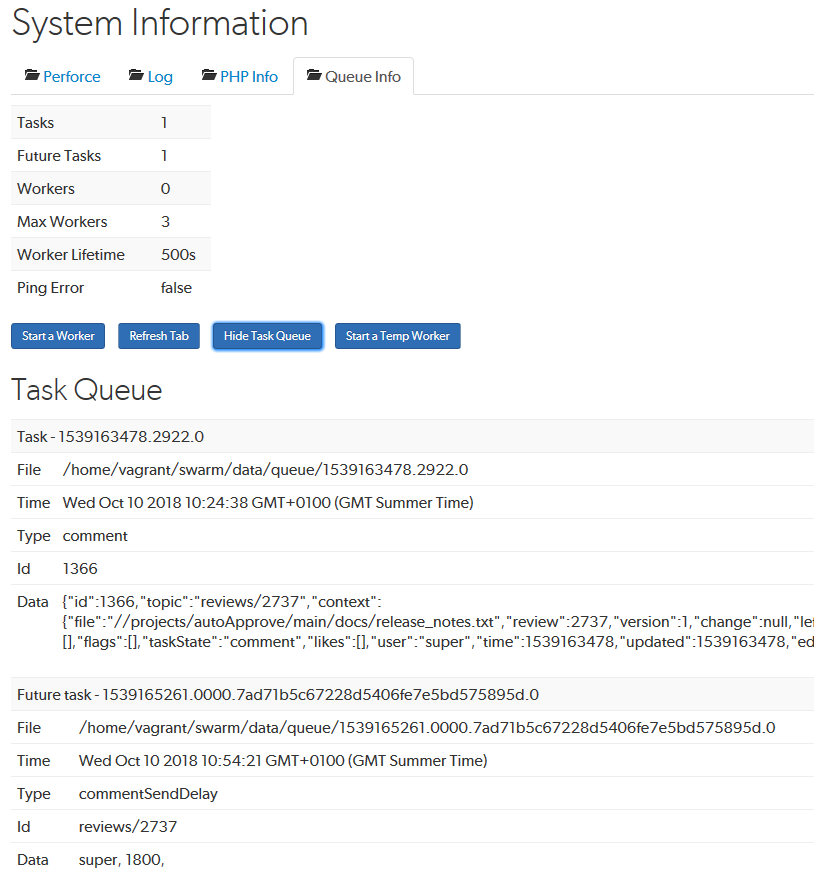Click the folder icon on Perforce tab
Image resolution: width=814 pixels, height=878 pixels.
coord(32,75)
